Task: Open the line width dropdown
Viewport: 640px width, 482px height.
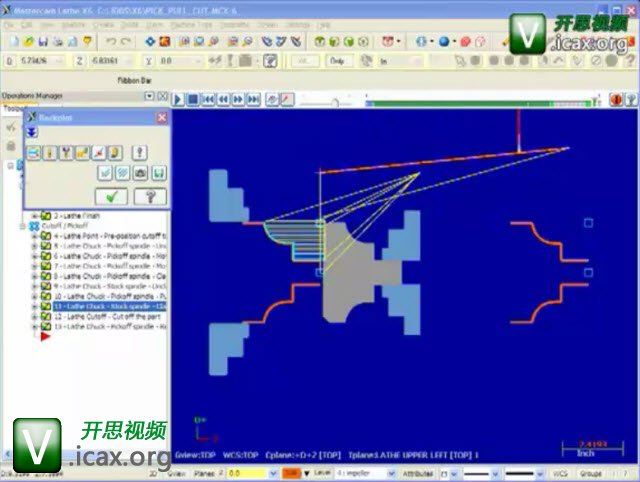Action: click(540, 473)
